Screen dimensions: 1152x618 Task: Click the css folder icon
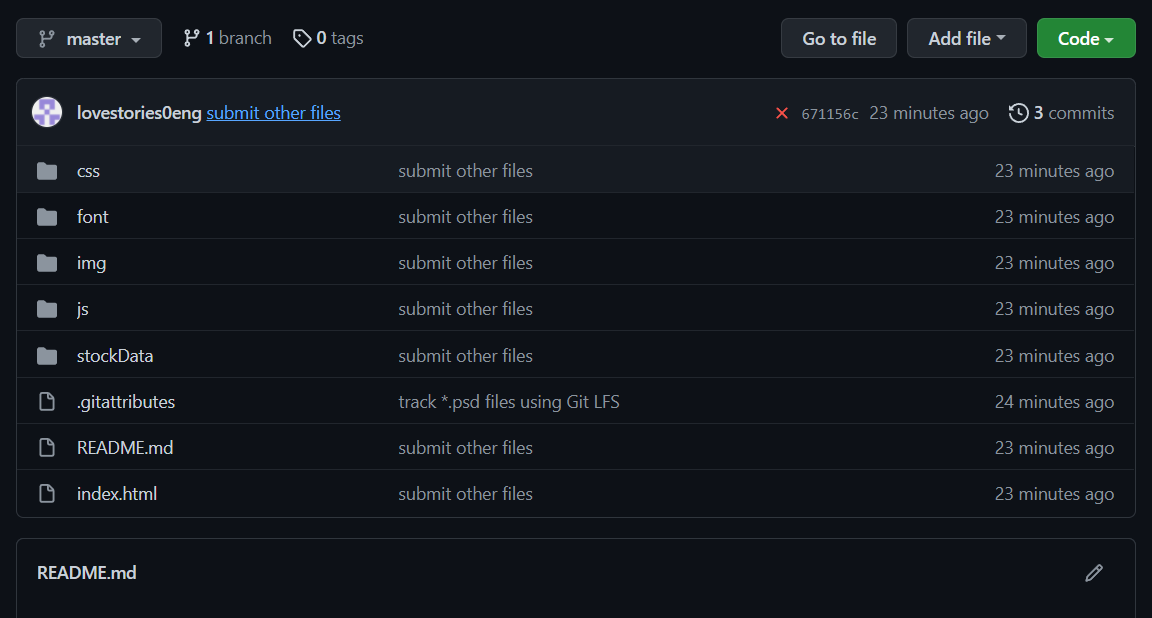pyautogui.click(x=47, y=171)
